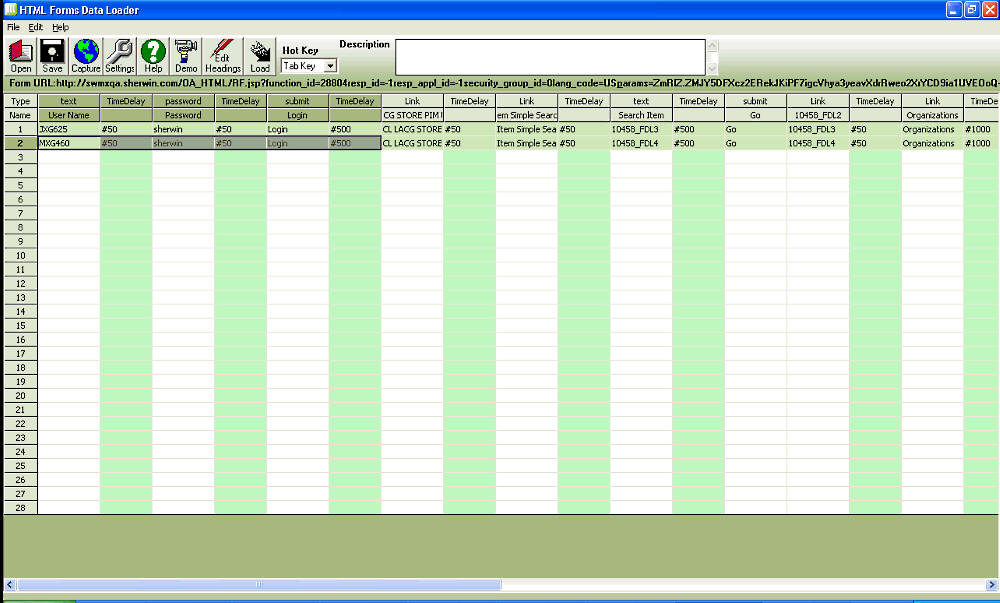The height and width of the screenshot is (603, 1000).
Task: Click the horizontal scrollbar thumb
Action: pyautogui.click(x=259, y=585)
